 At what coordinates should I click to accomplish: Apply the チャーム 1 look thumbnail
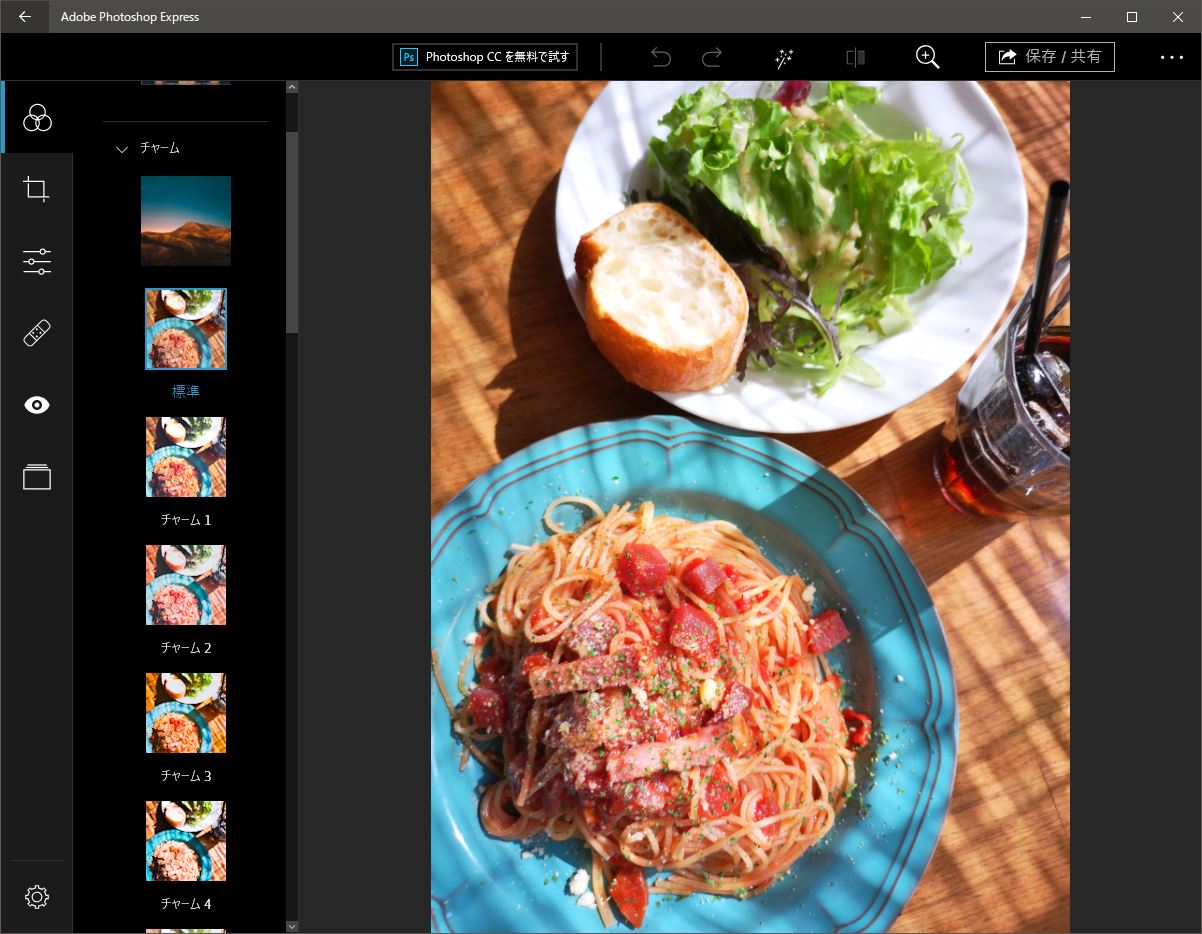[x=186, y=457]
